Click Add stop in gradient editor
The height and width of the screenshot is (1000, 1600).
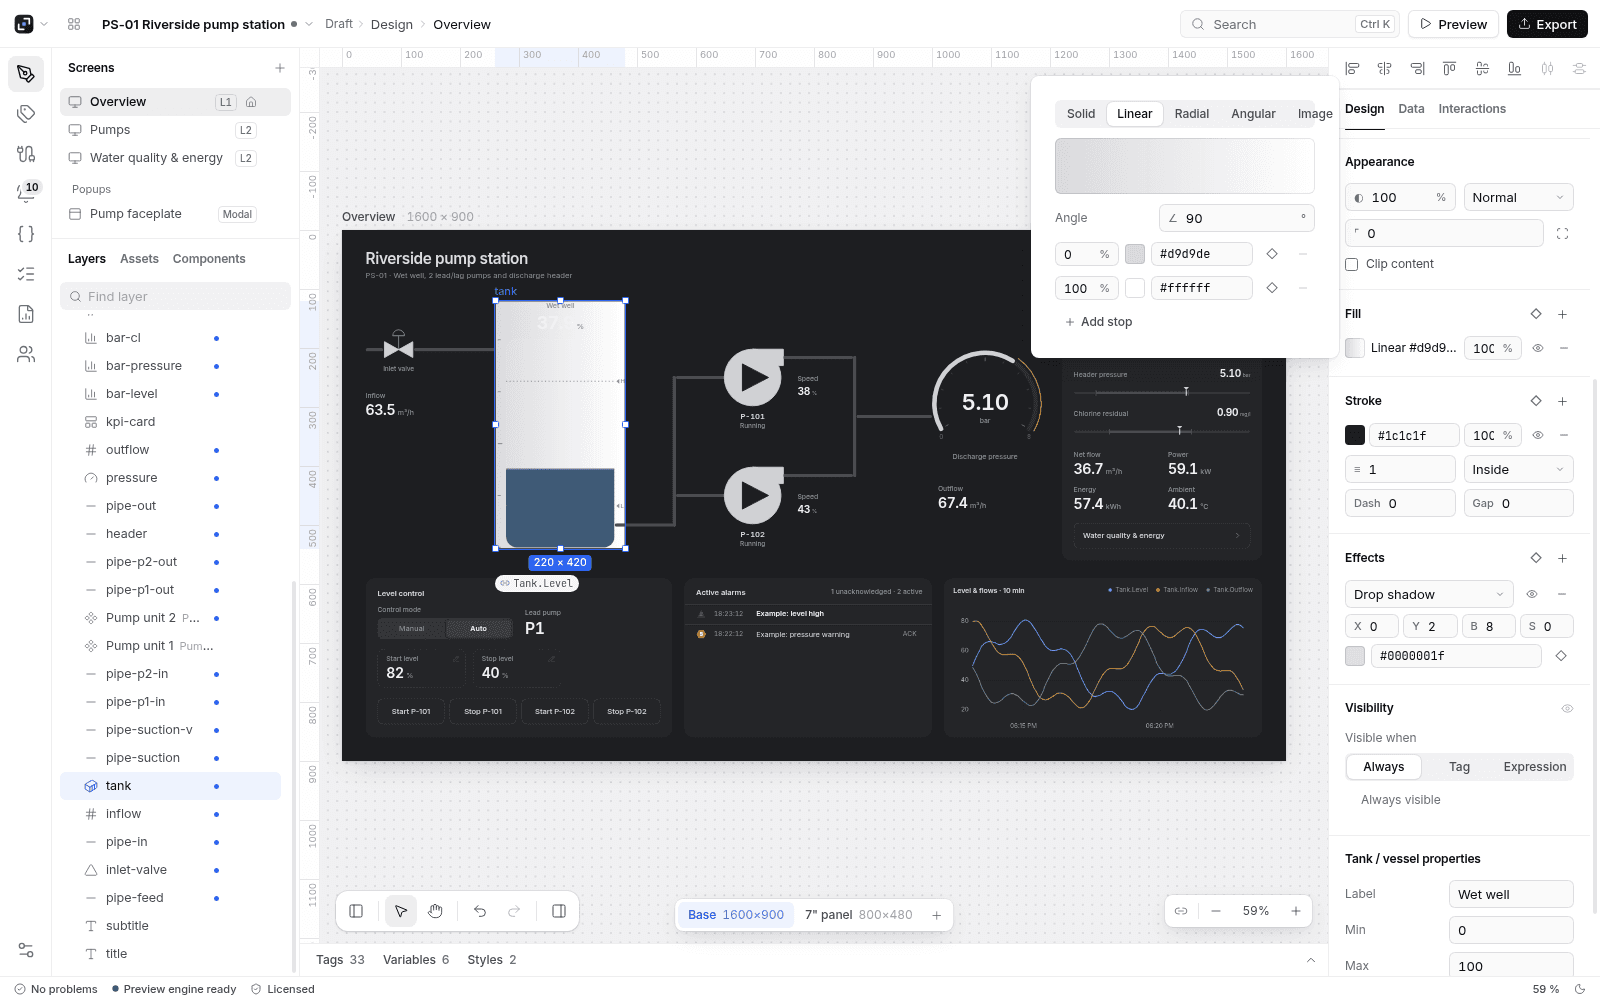(1099, 322)
